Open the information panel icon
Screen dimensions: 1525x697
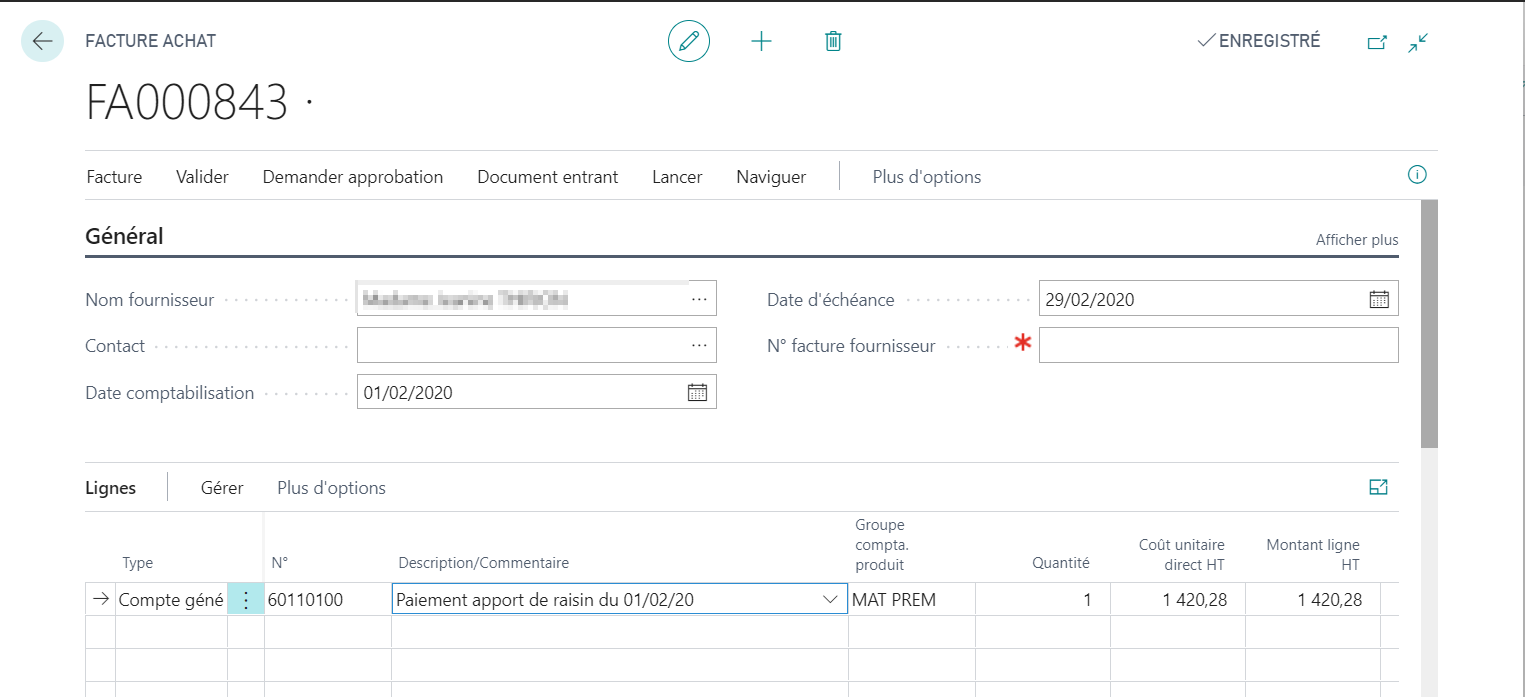coord(1417,175)
